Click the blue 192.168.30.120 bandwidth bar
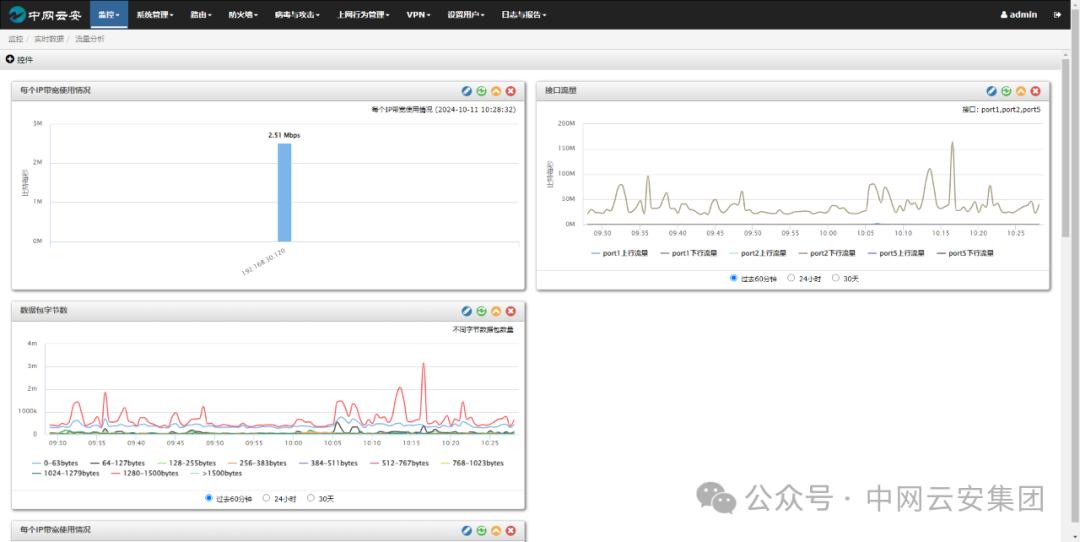1080x542 pixels. (x=284, y=192)
